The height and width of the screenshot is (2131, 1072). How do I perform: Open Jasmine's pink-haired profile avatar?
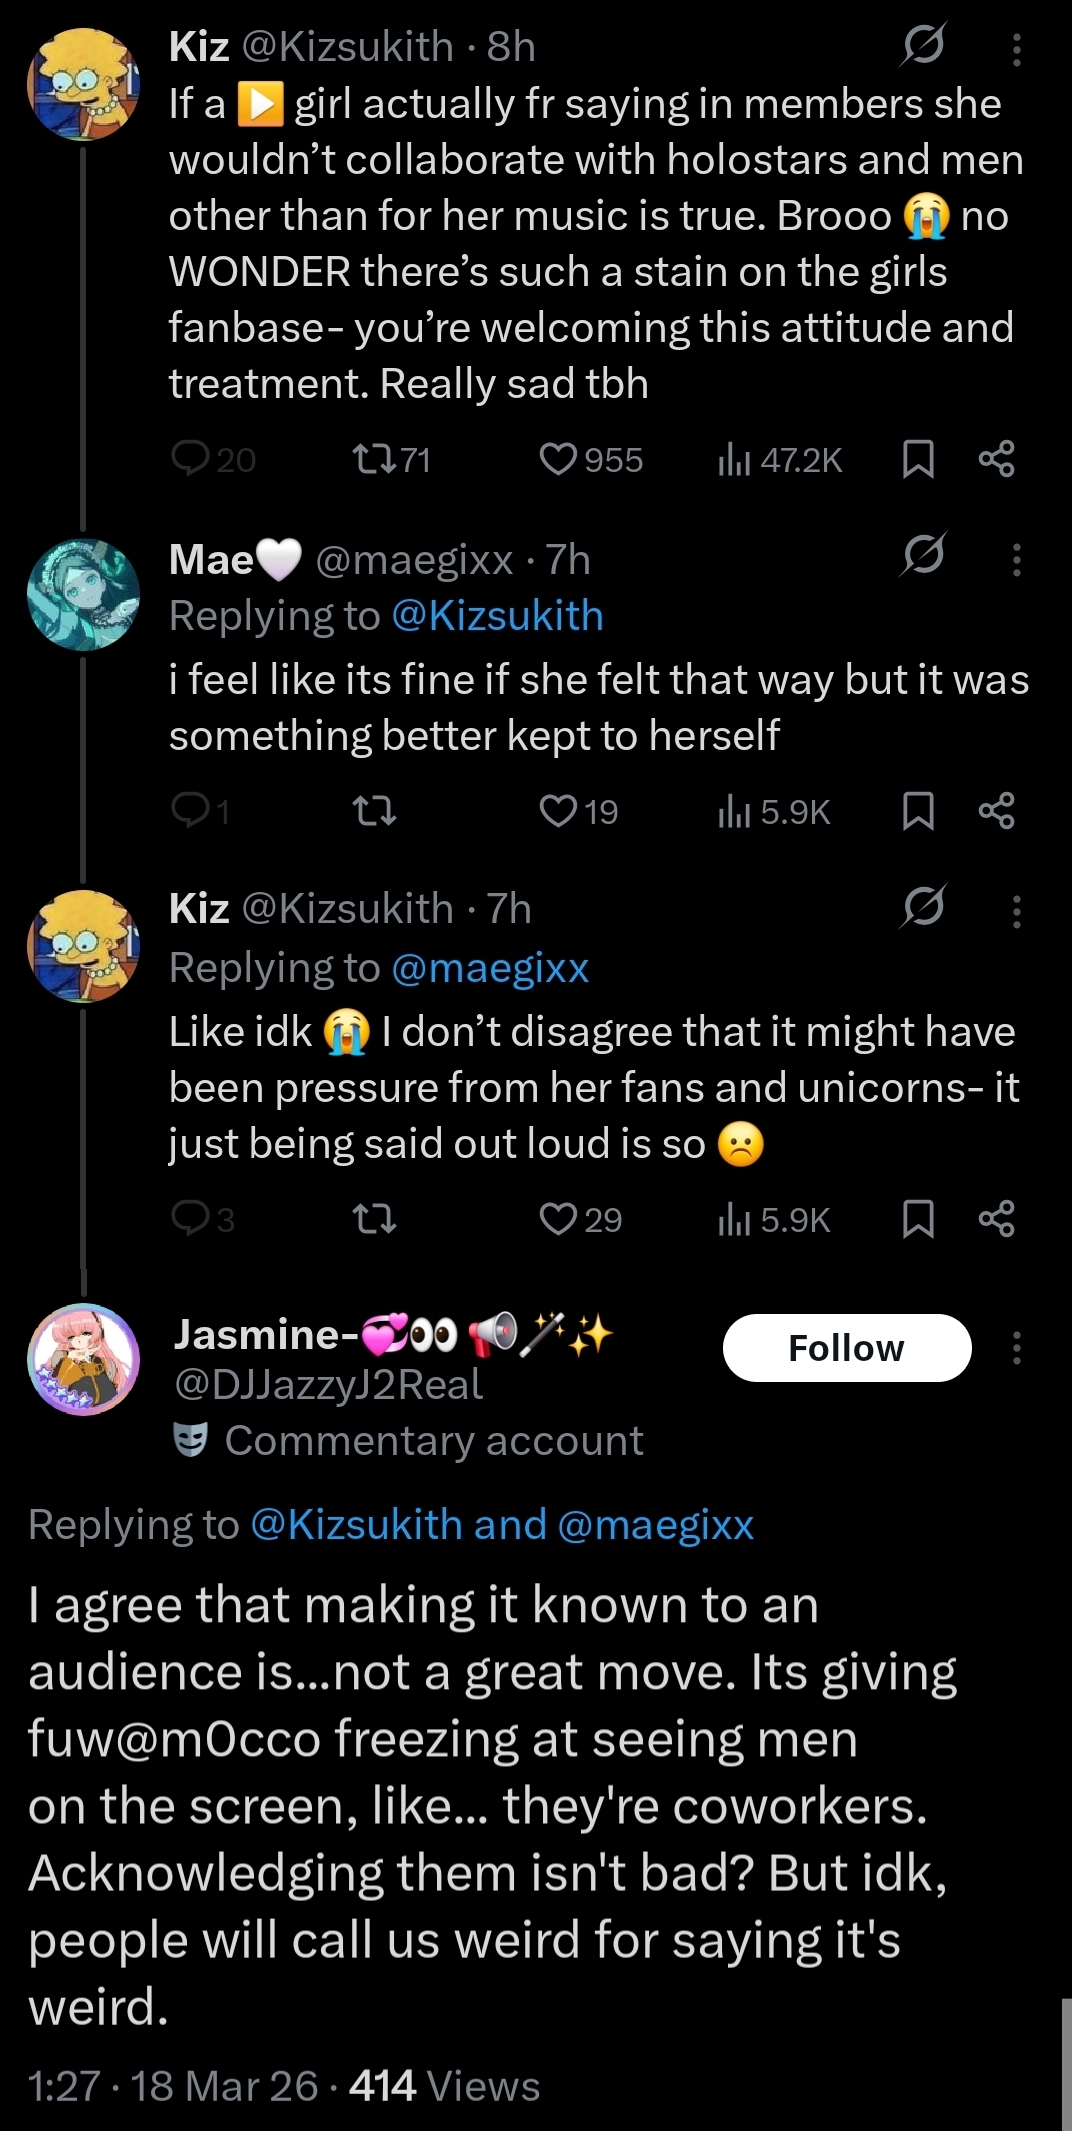coord(83,1359)
